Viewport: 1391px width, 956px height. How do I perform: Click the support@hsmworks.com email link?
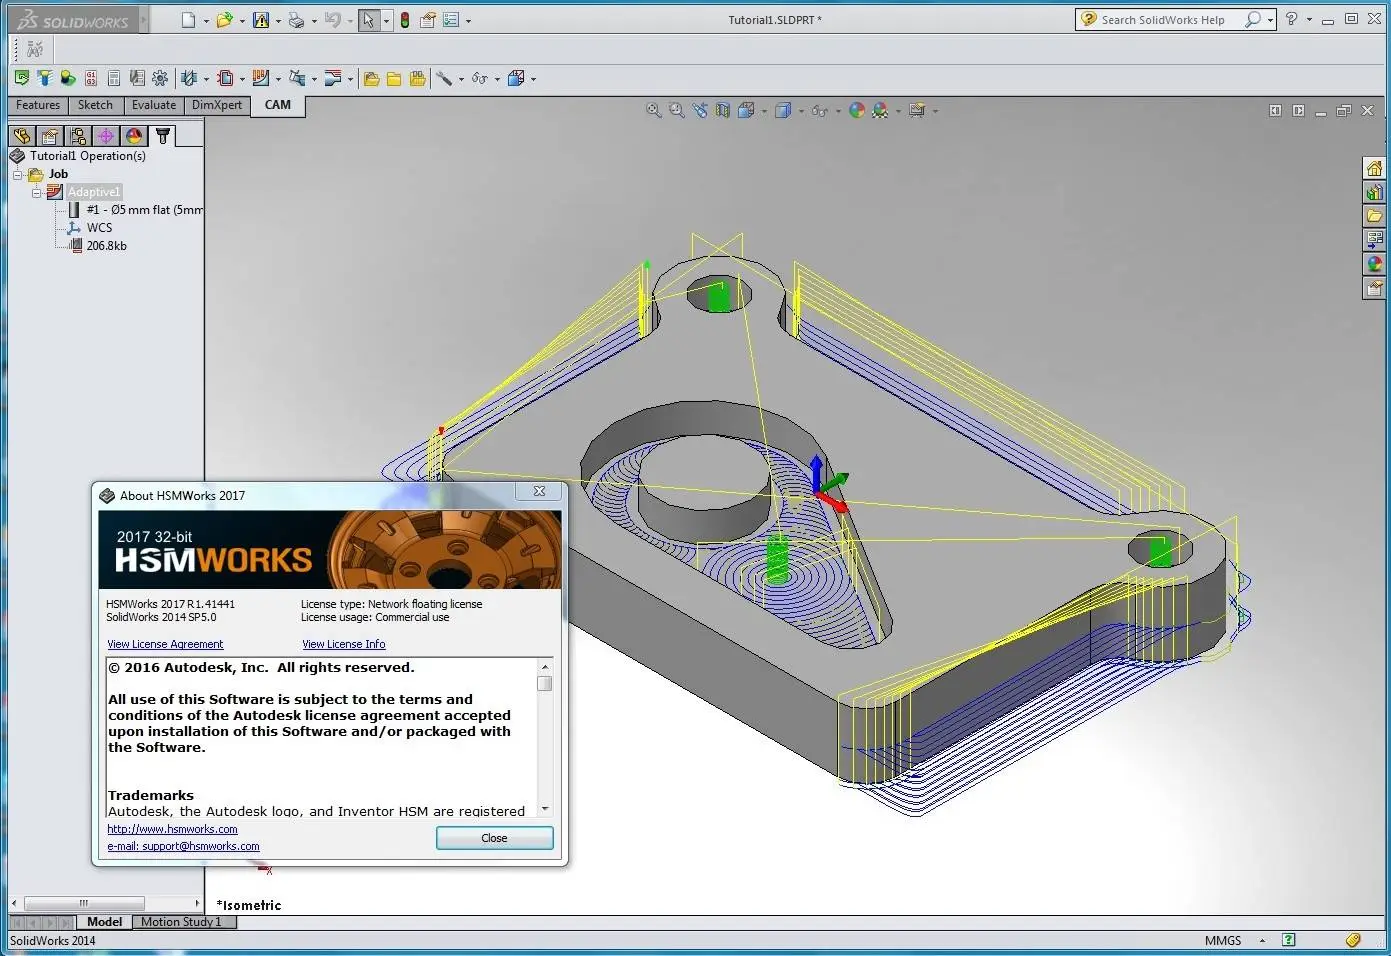(183, 846)
